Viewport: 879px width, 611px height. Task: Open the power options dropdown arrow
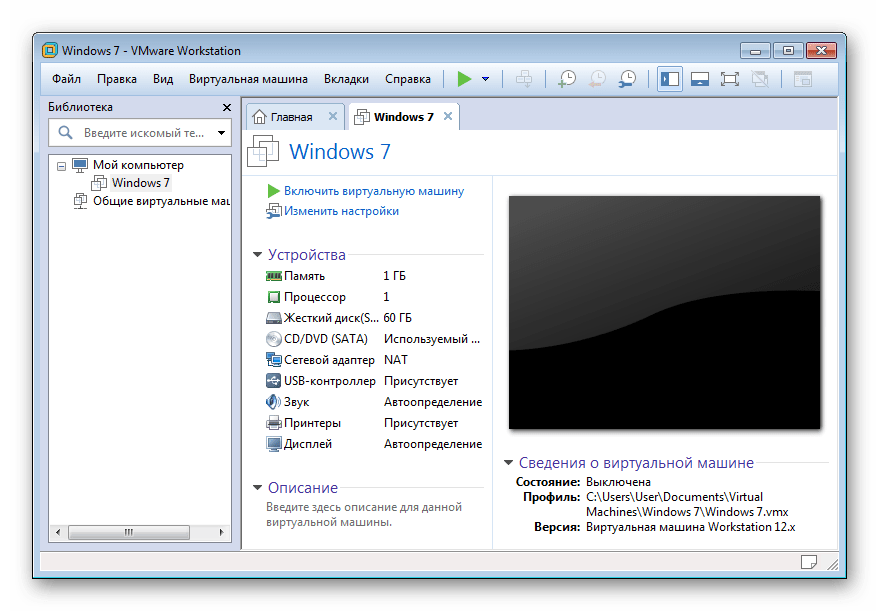tap(485, 79)
